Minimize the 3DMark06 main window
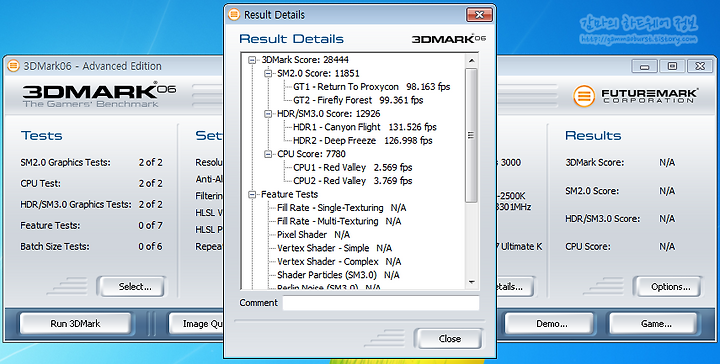Viewport: 720px width, 364px height. click(x=644, y=67)
